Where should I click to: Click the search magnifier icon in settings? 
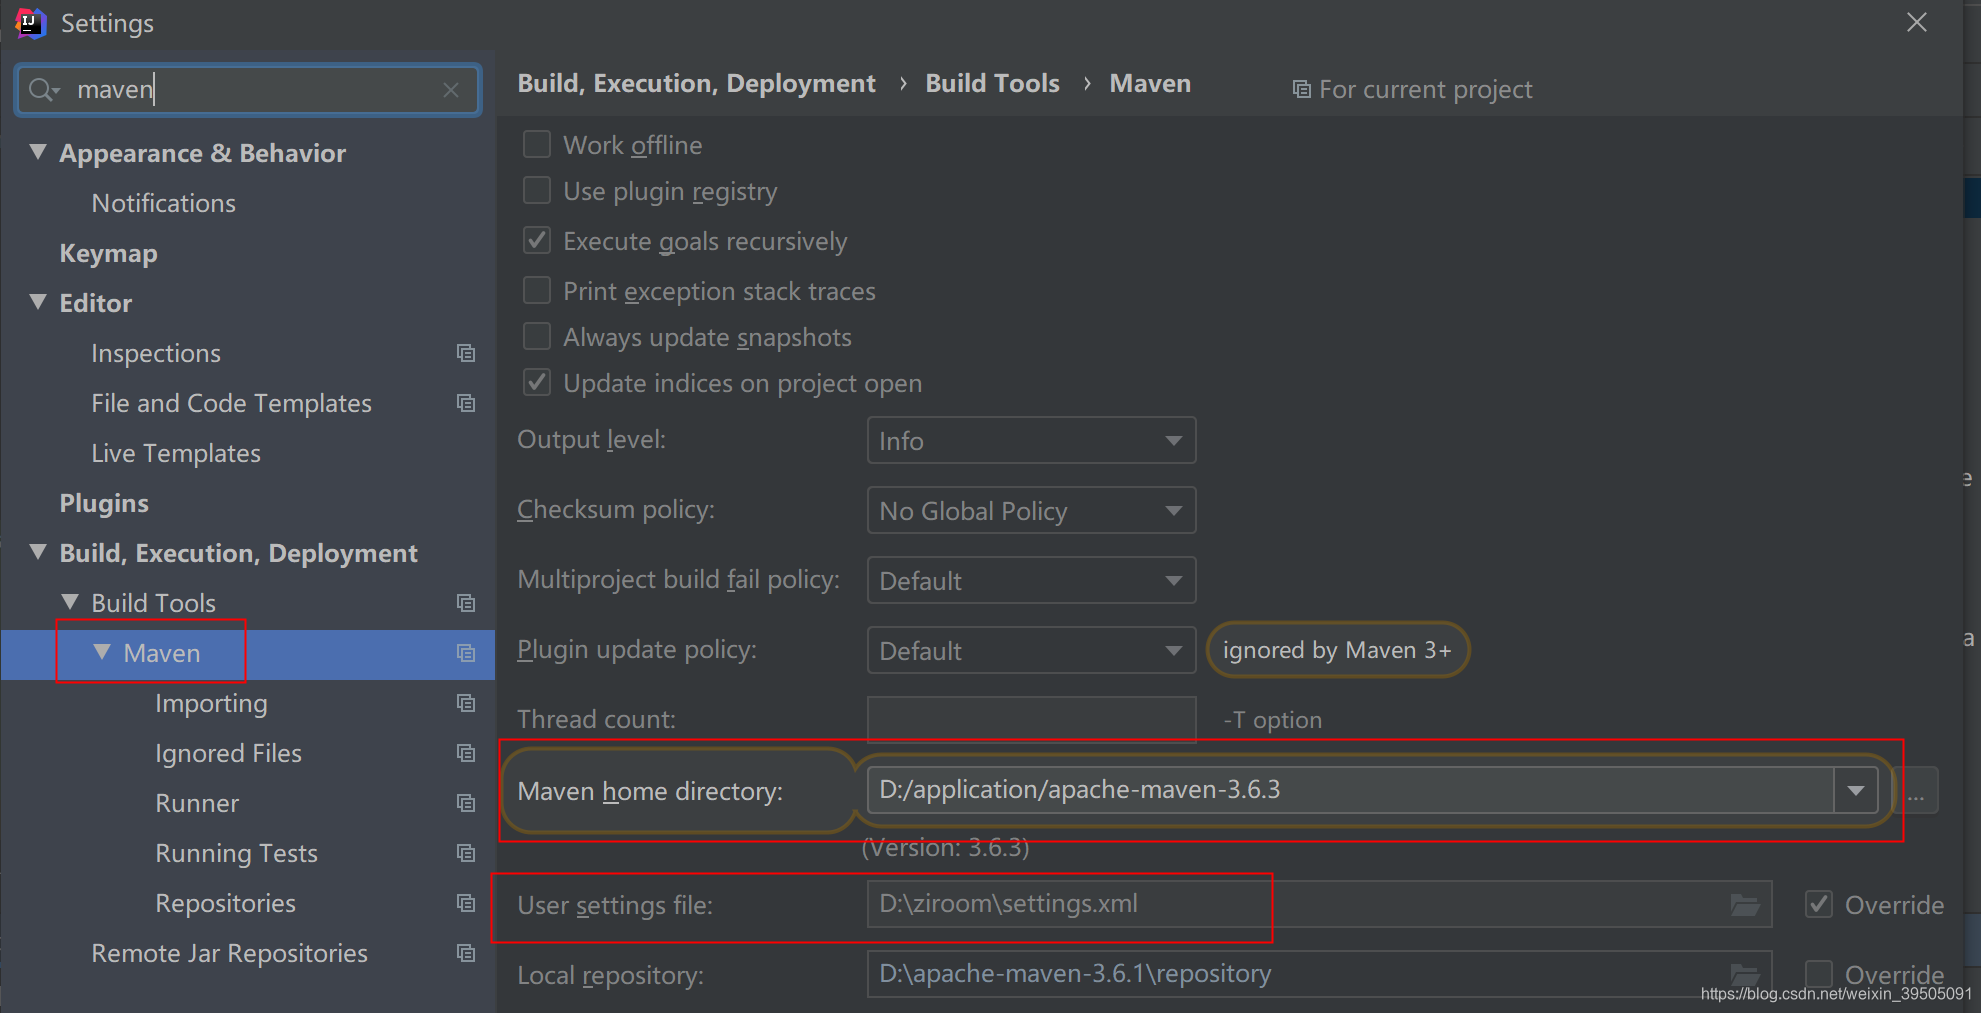44,90
